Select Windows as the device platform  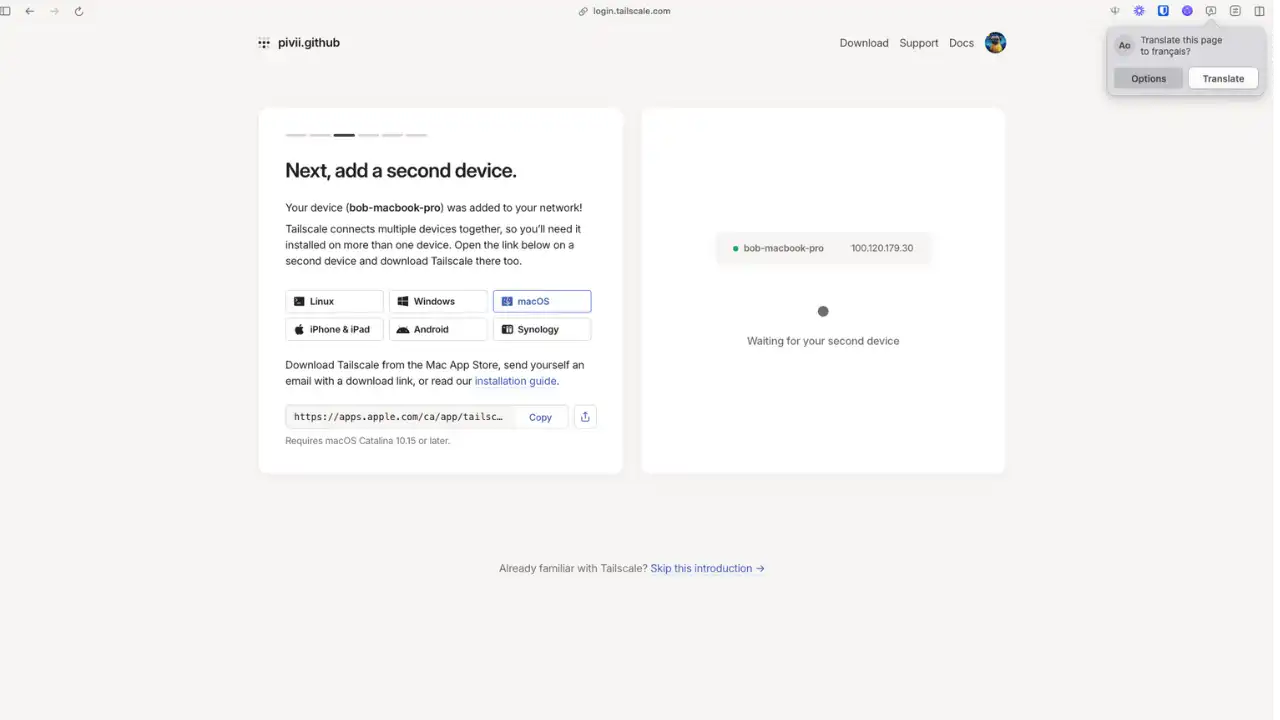tap(438, 301)
